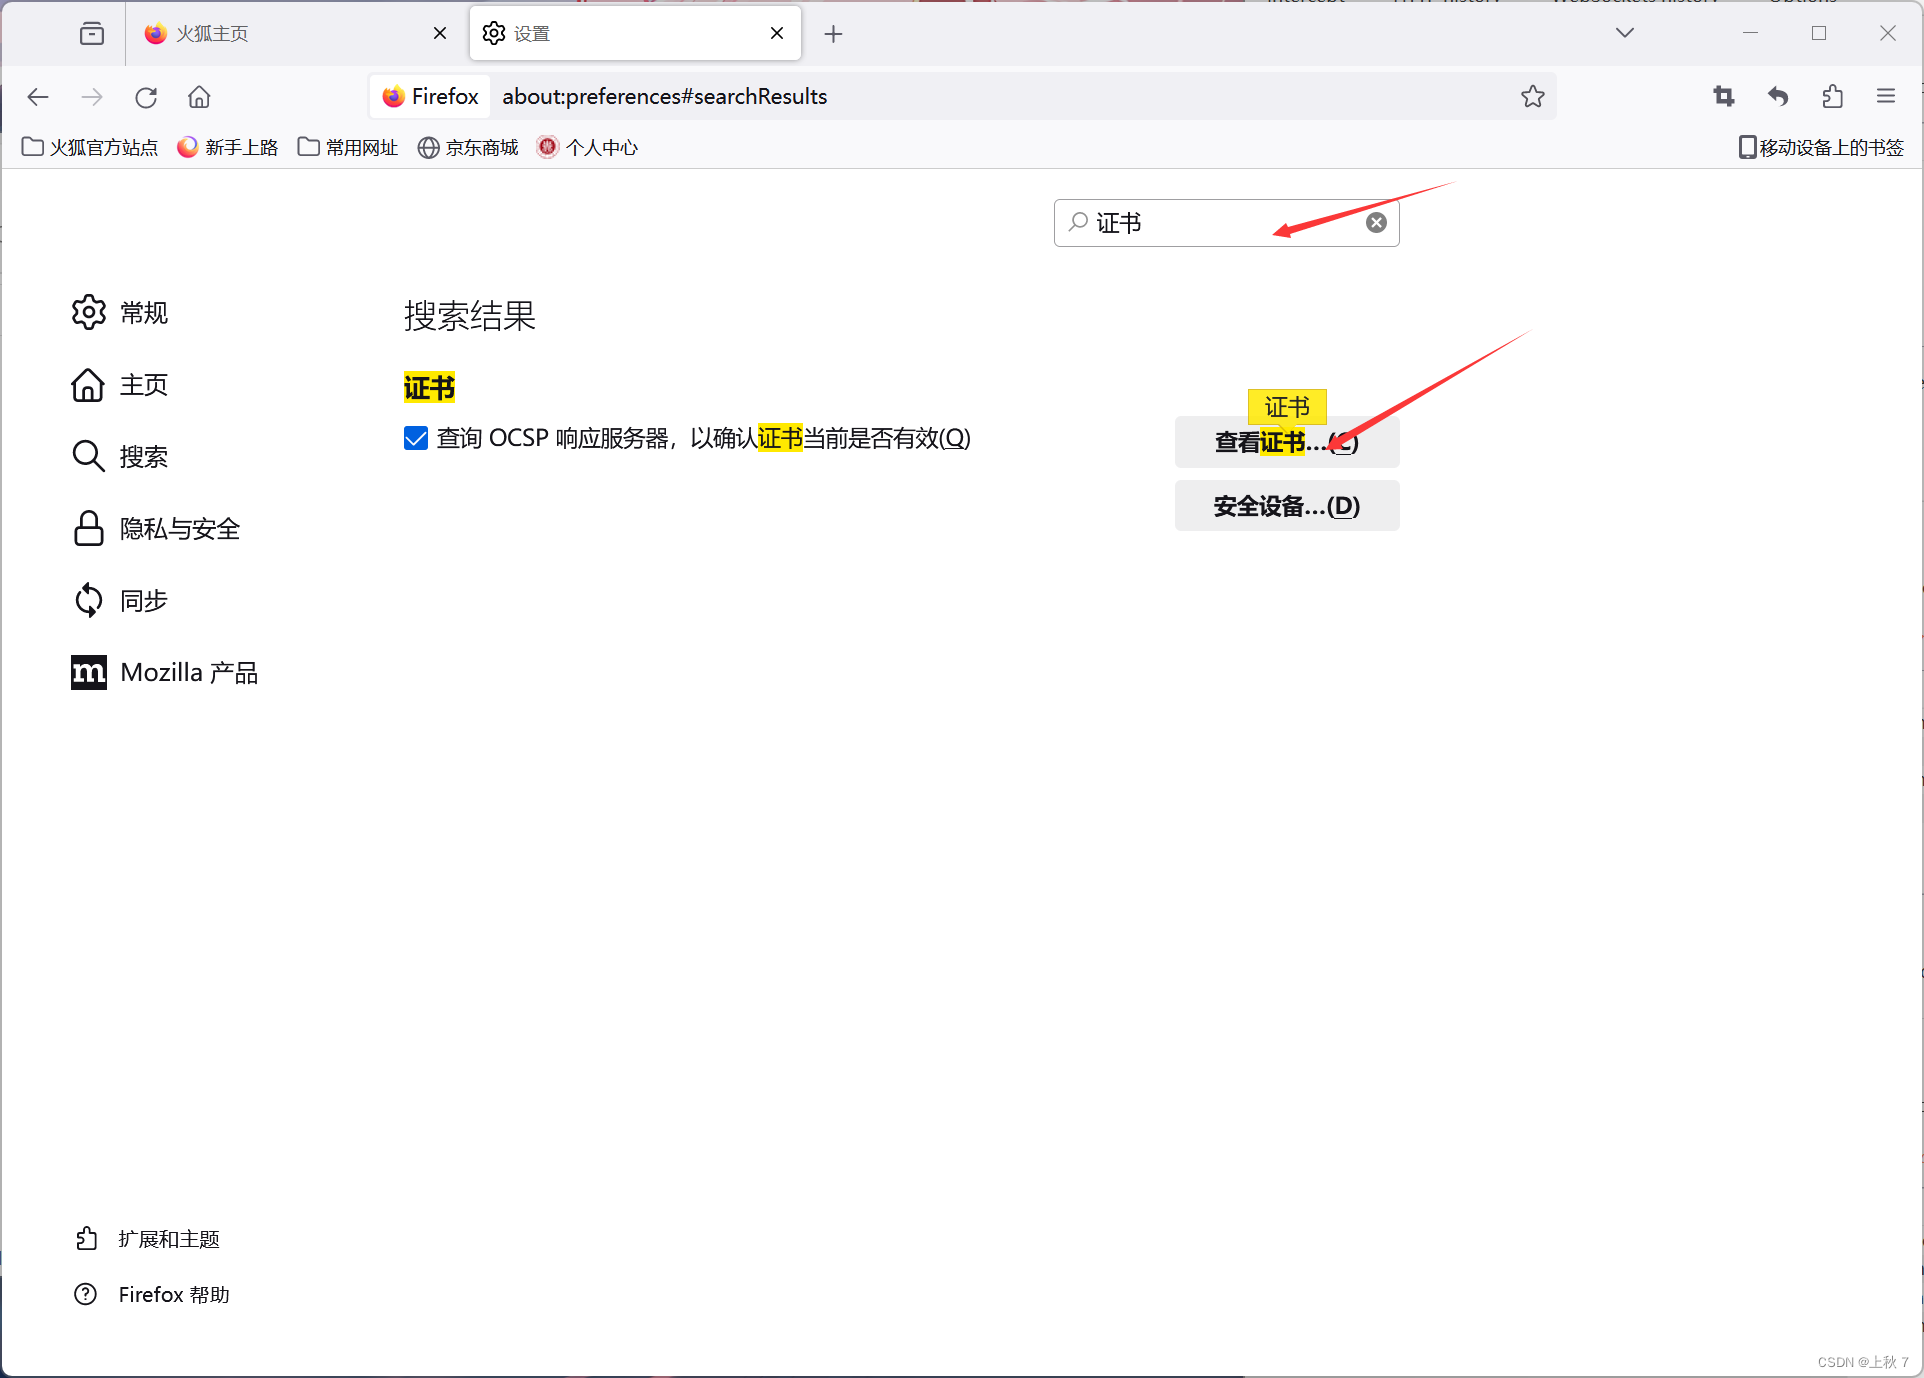Open a new tab with plus button
The width and height of the screenshot is (1924, 1378).
833,34
